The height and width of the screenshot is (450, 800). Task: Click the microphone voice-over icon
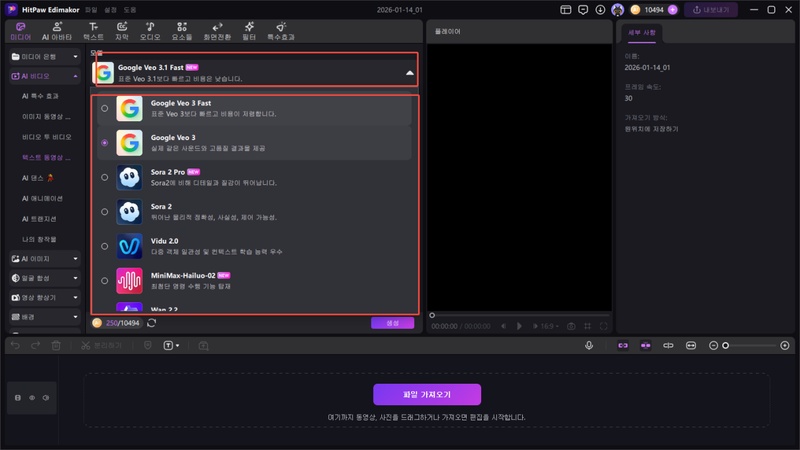pos(589,345)
